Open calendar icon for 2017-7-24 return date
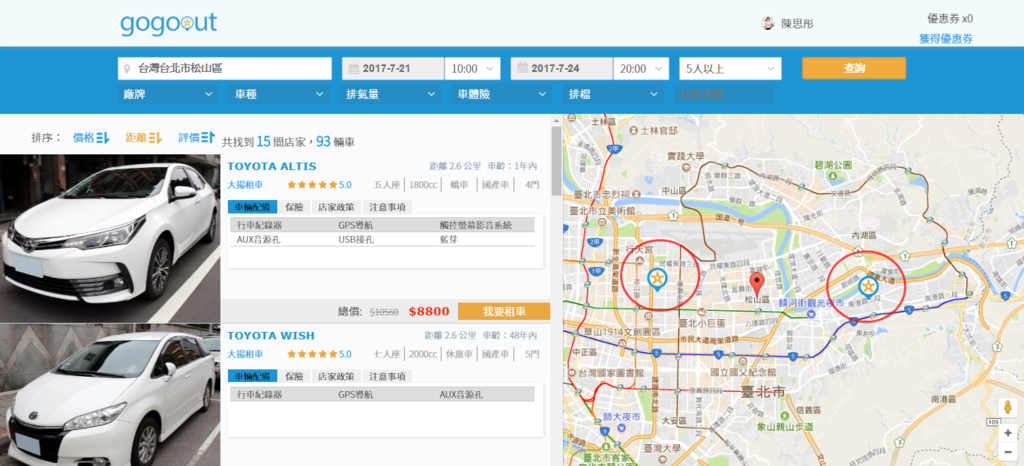This screenshot has height=466, width=1024. tap(522, 69)
